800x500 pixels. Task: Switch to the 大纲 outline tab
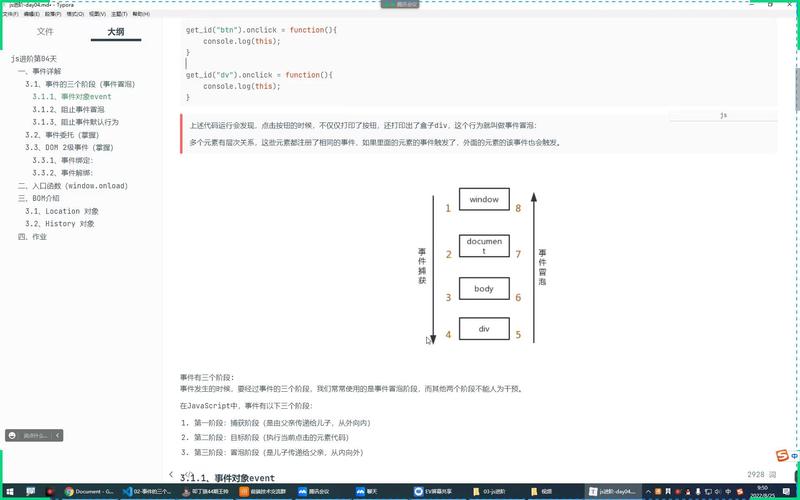(116, 32)
